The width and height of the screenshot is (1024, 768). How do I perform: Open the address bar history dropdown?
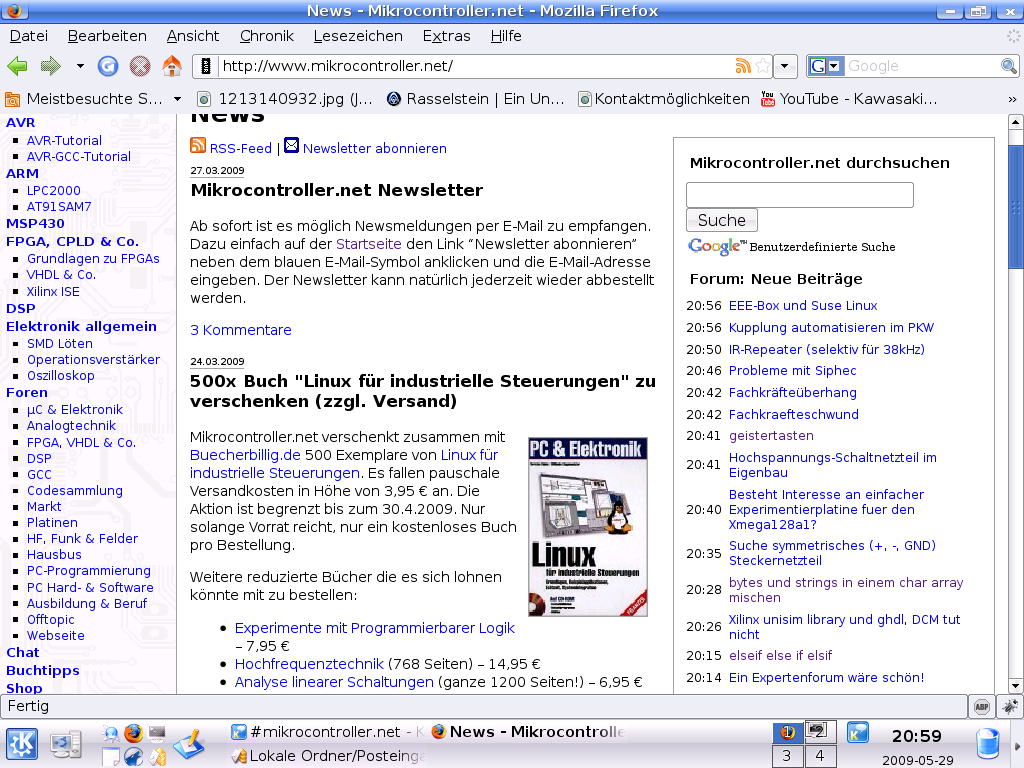[784, 66]
